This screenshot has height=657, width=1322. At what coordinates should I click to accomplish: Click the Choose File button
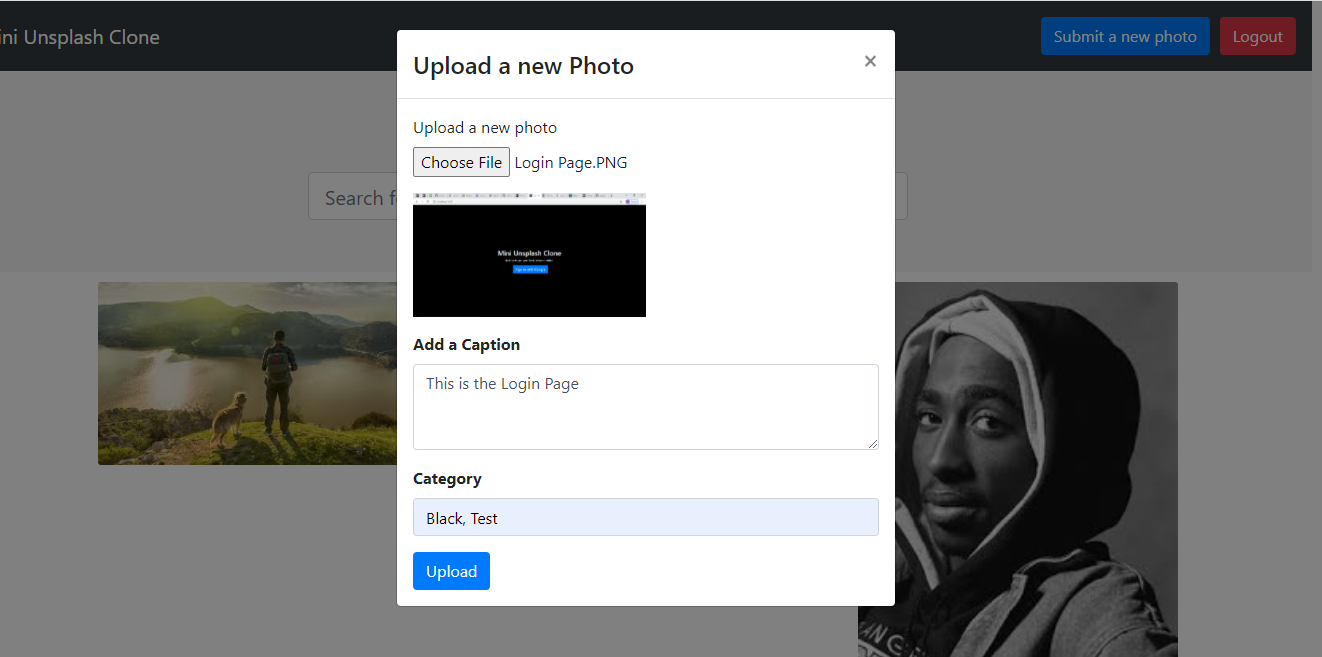click(461, 162)
